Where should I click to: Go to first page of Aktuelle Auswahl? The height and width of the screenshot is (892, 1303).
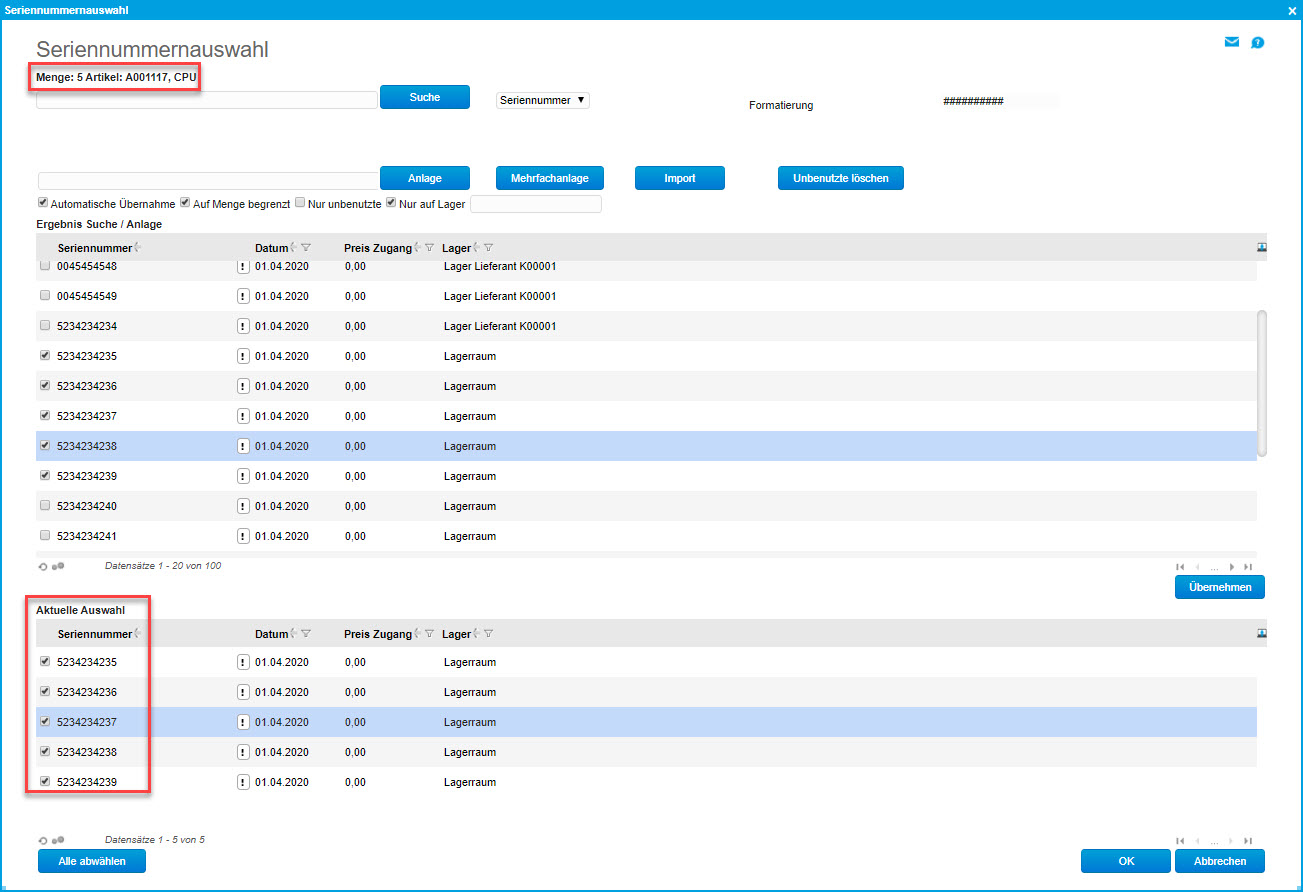[x=1181, y=841]
